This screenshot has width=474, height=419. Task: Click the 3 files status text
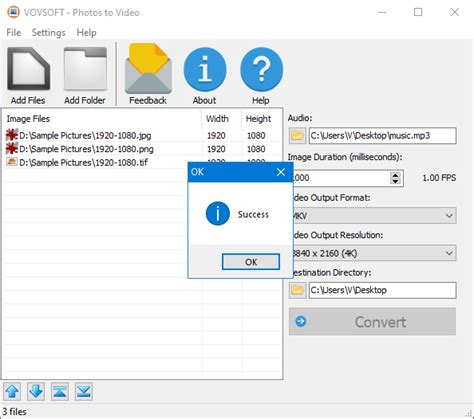14,412
